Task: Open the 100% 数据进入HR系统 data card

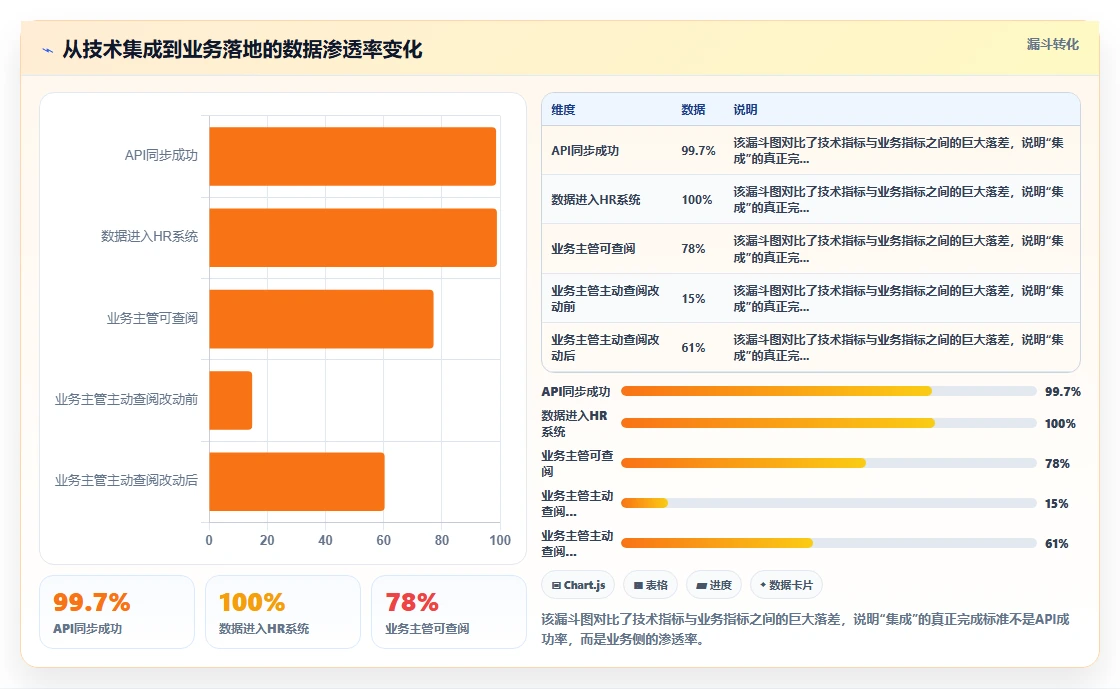Action: click(283, 613)
